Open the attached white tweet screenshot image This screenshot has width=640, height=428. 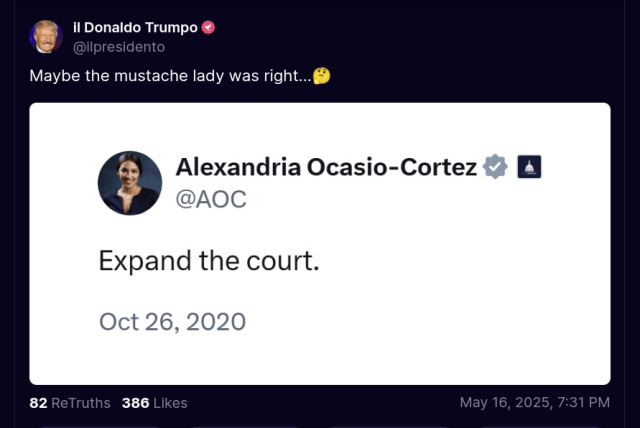click(320, 244)
